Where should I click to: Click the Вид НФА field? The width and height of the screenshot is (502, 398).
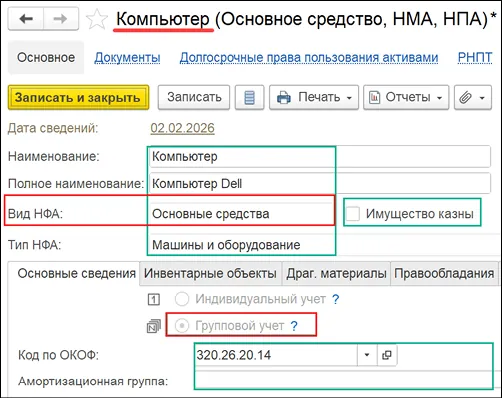(242, 213)
